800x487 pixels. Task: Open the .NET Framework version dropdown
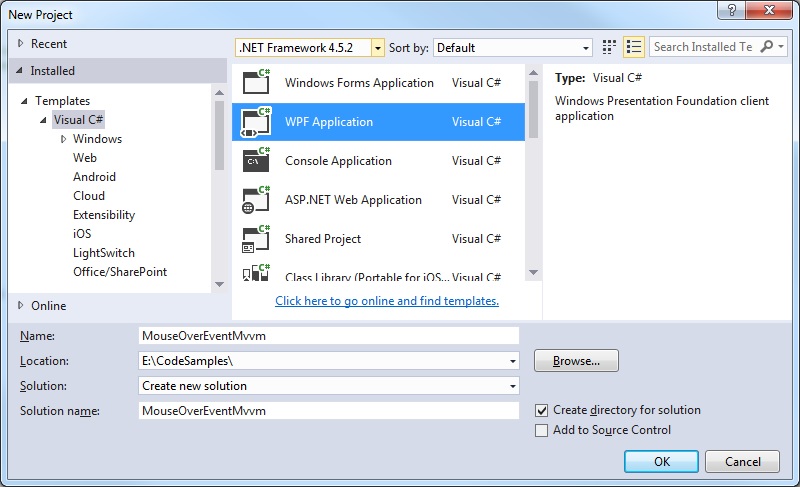coord(378,48)
